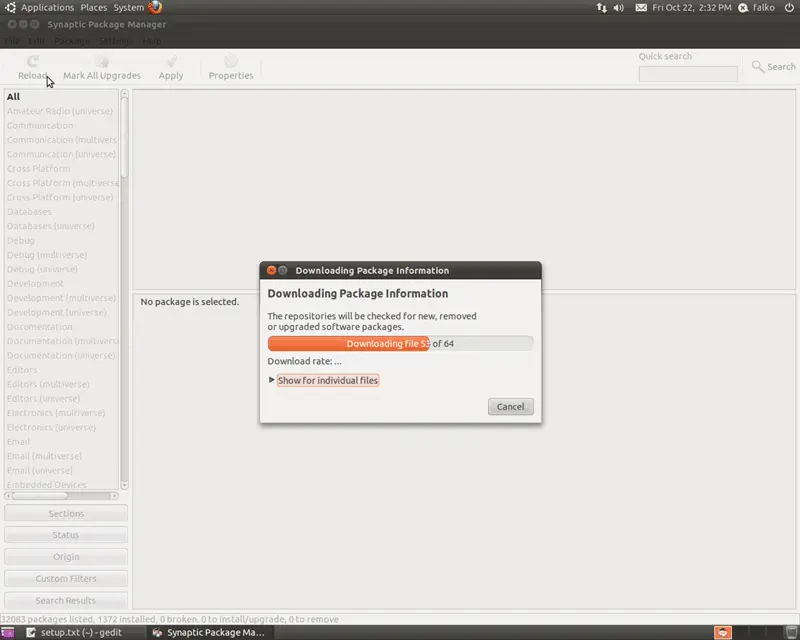Launch Firefox from the top panel
The height and width of the screenshot is (640, 800).
pos(155,7)
